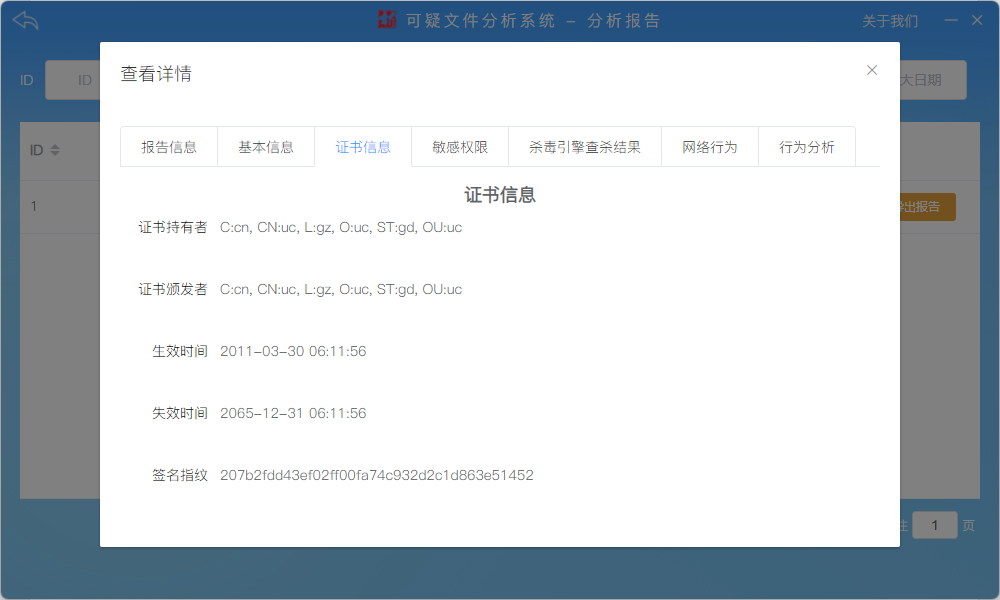The image size is (1000, 600).
Task: Select the 证书信息 tab
Action: tap(363, 147)
